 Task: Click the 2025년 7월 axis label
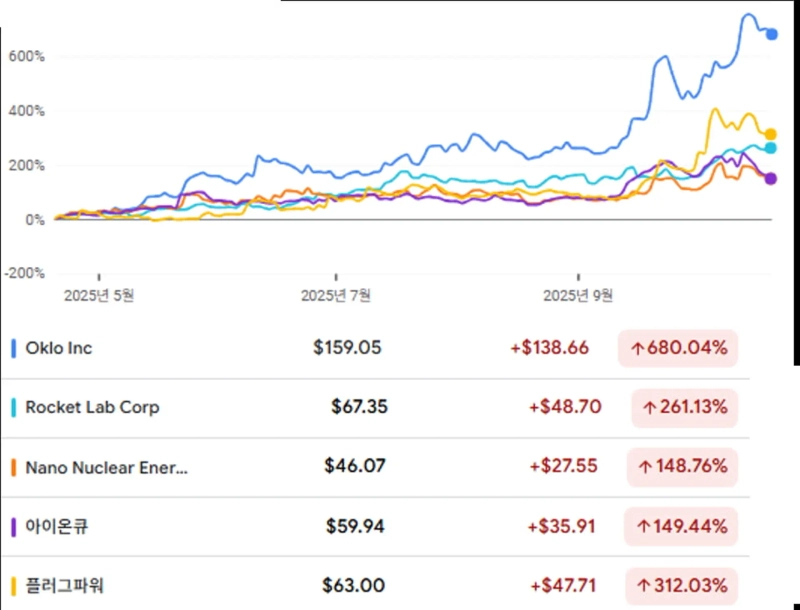coord(336,295)
